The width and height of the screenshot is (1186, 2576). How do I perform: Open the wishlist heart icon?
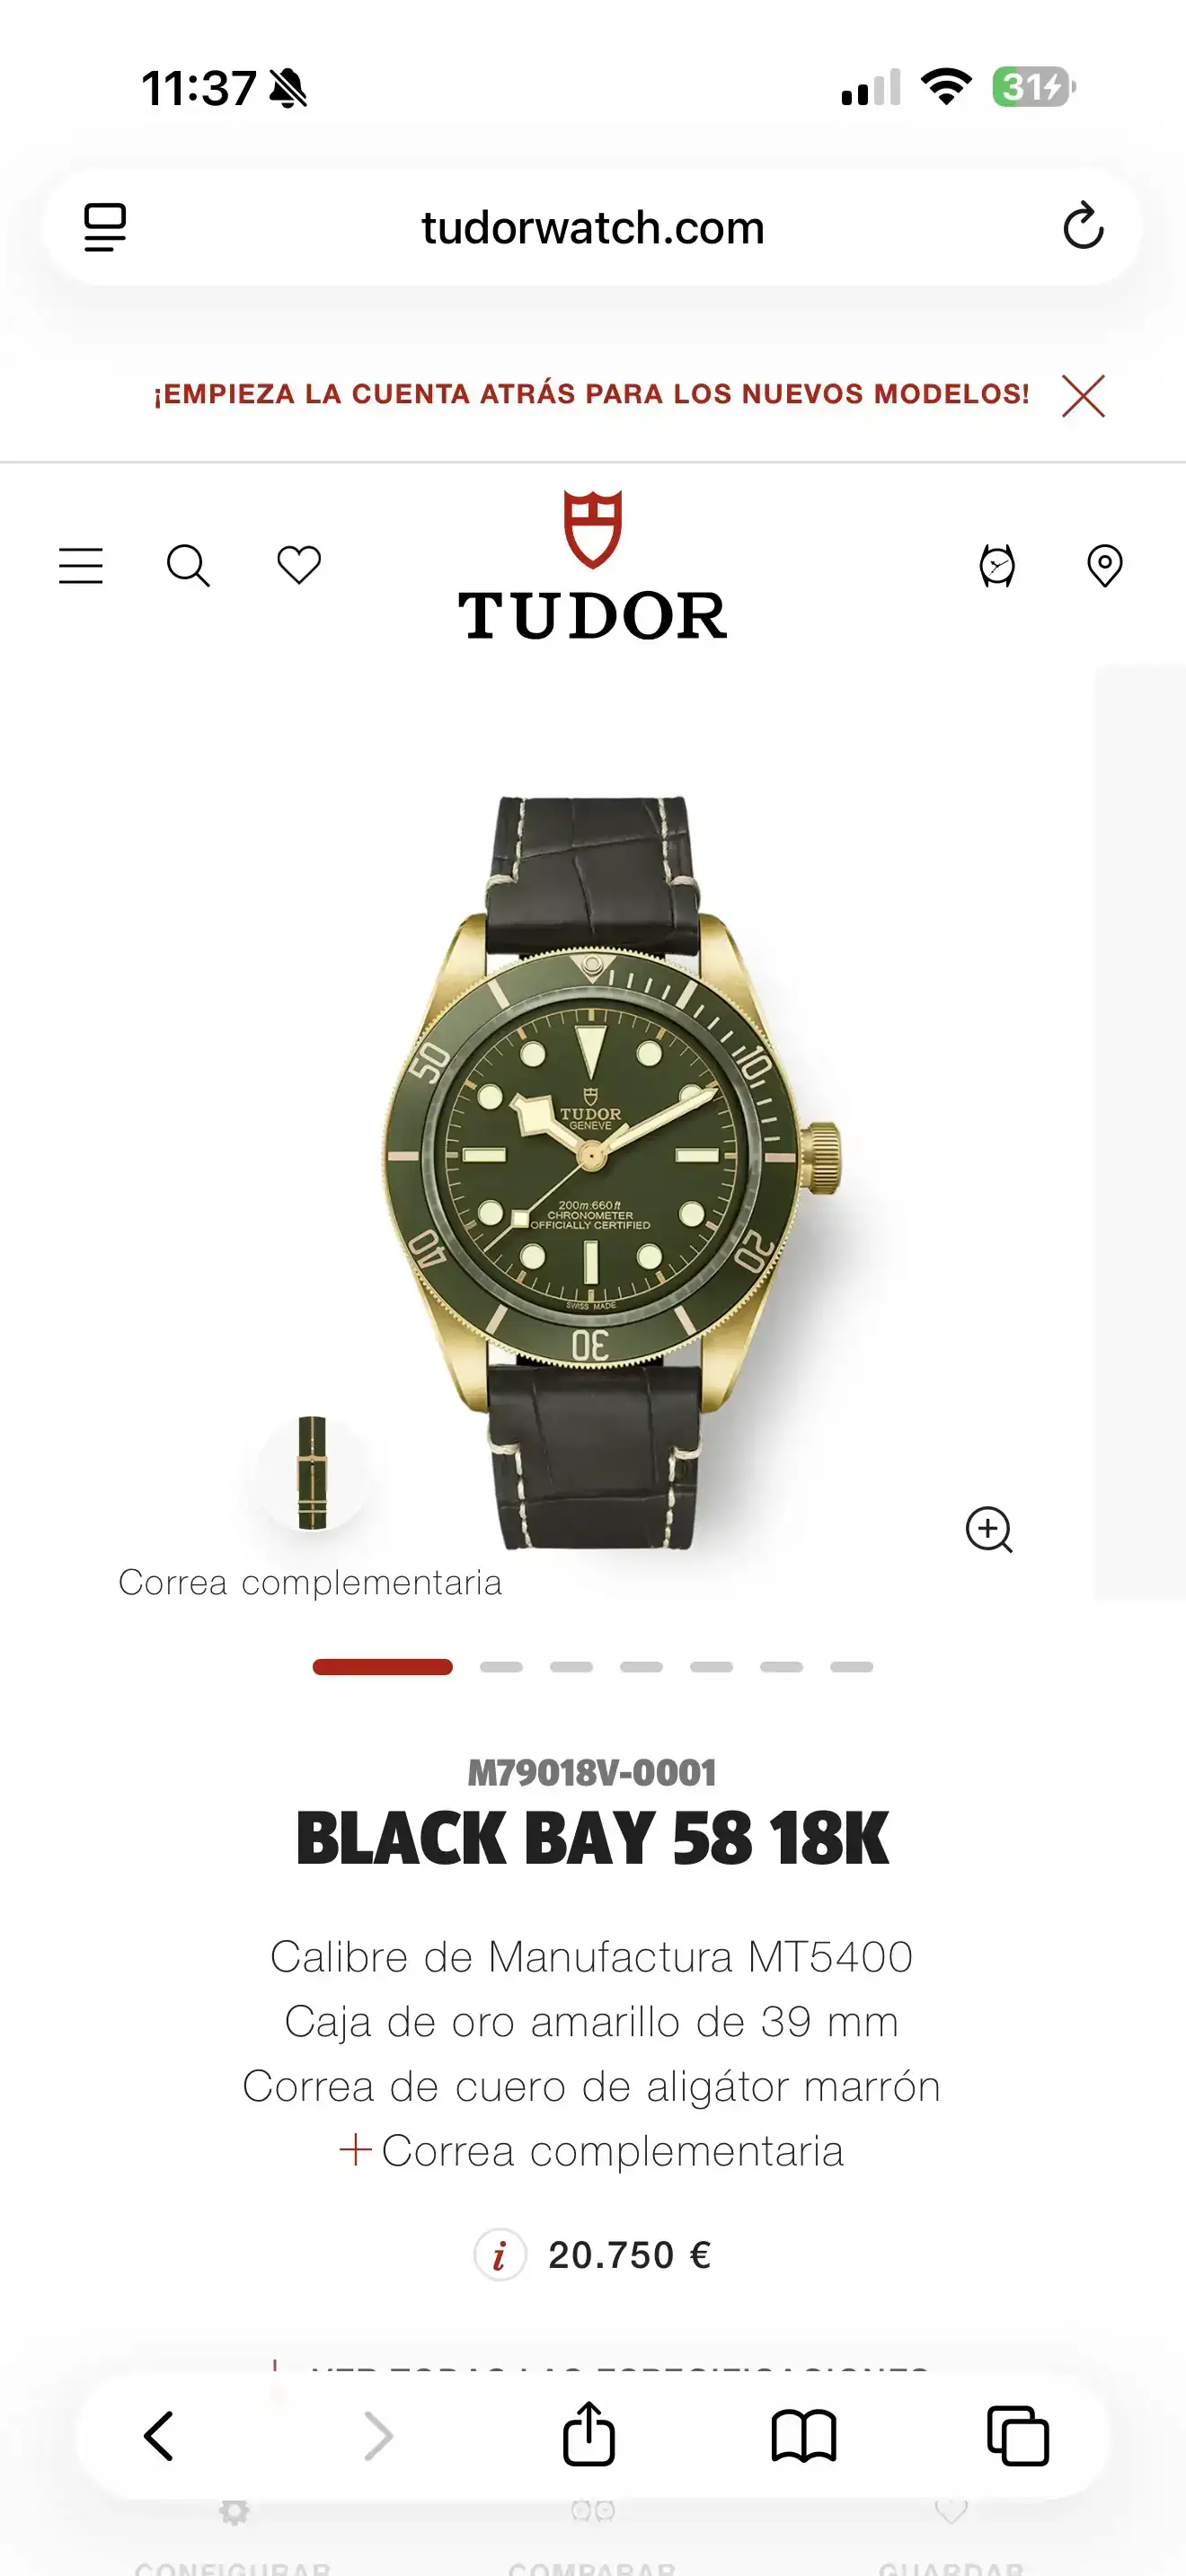(299, 565)
